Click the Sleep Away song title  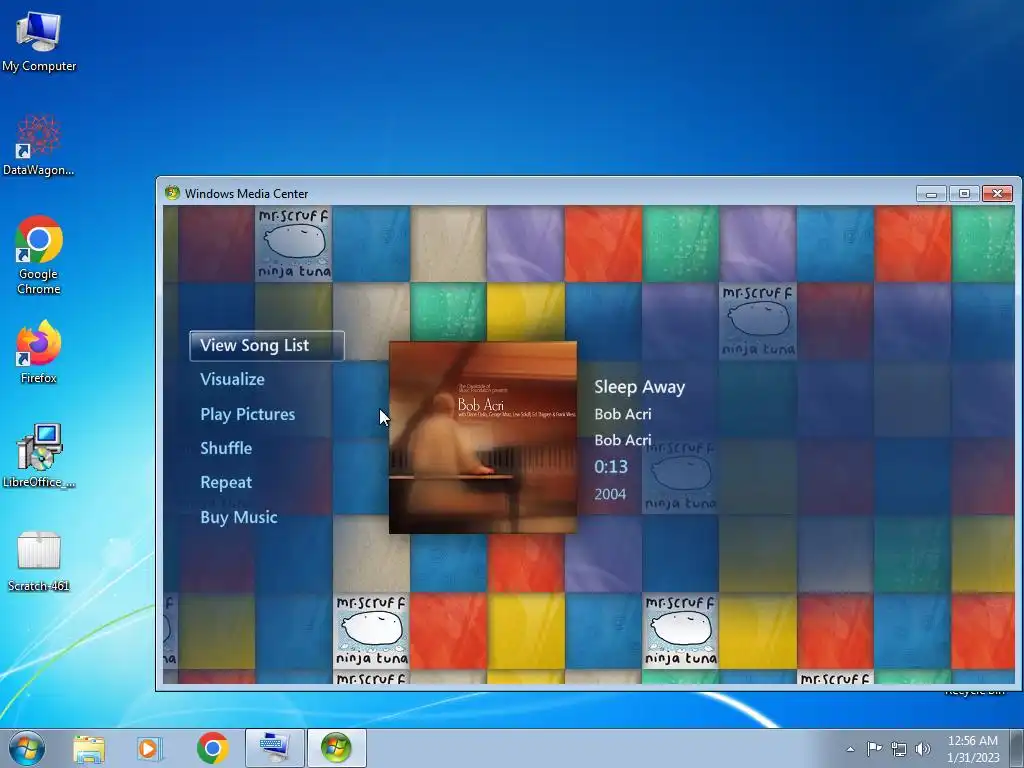639,387
